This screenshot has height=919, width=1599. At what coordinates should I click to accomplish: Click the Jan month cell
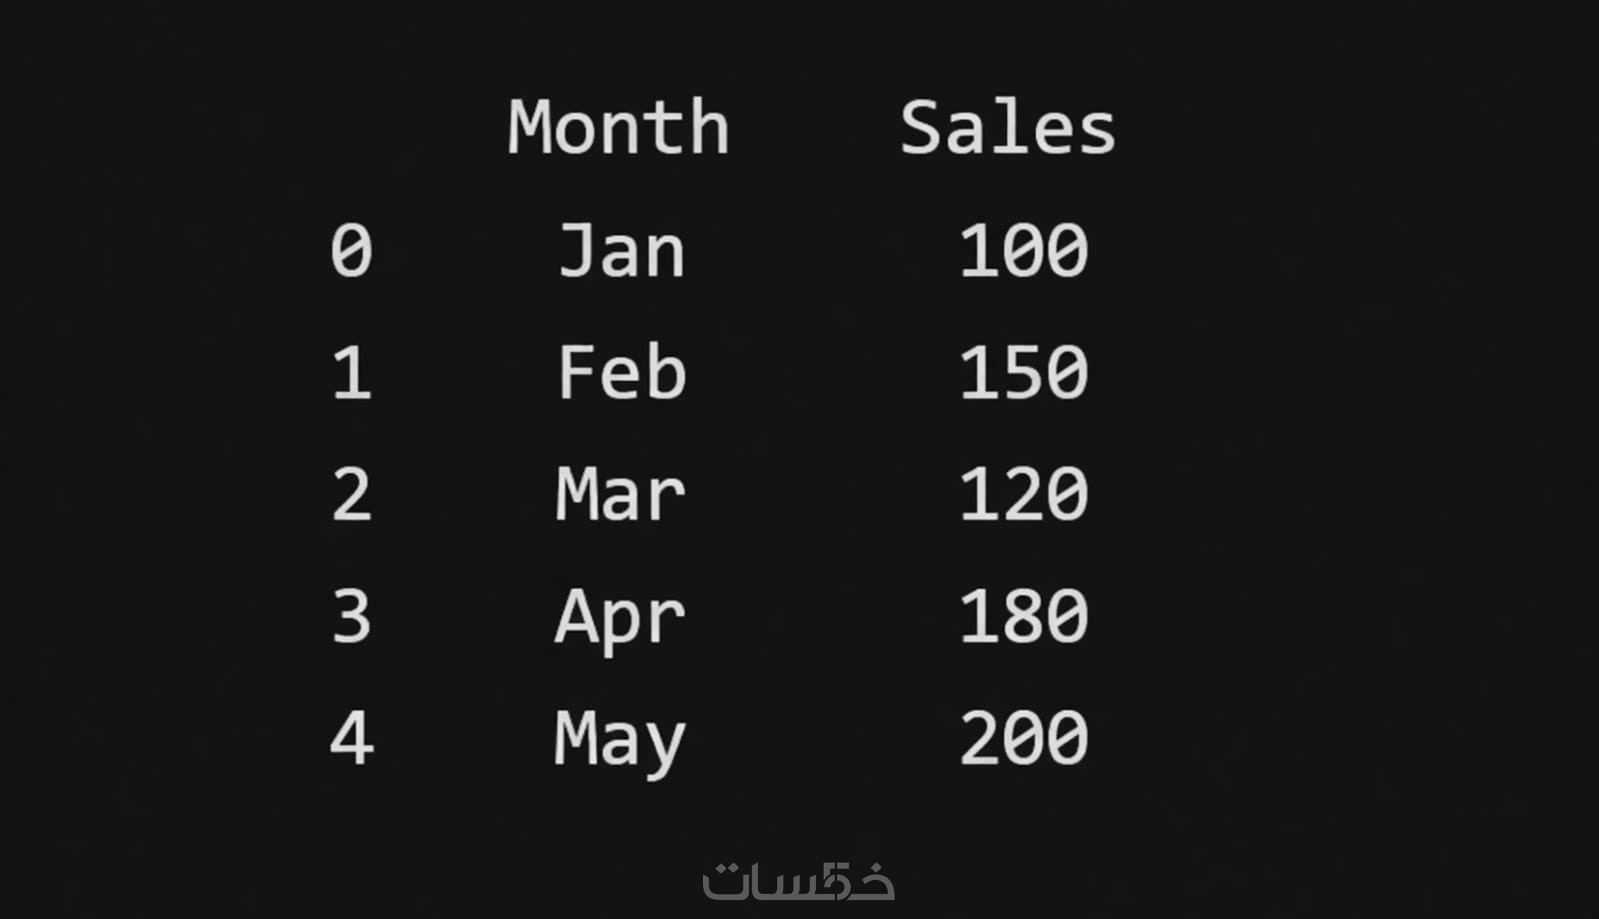coord(621,250)
